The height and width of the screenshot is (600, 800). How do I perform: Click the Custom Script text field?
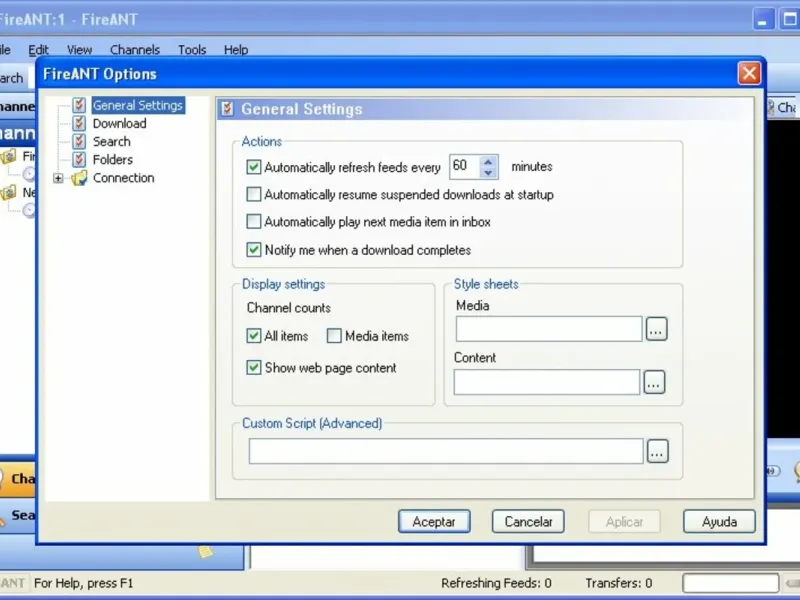[446, 451]
